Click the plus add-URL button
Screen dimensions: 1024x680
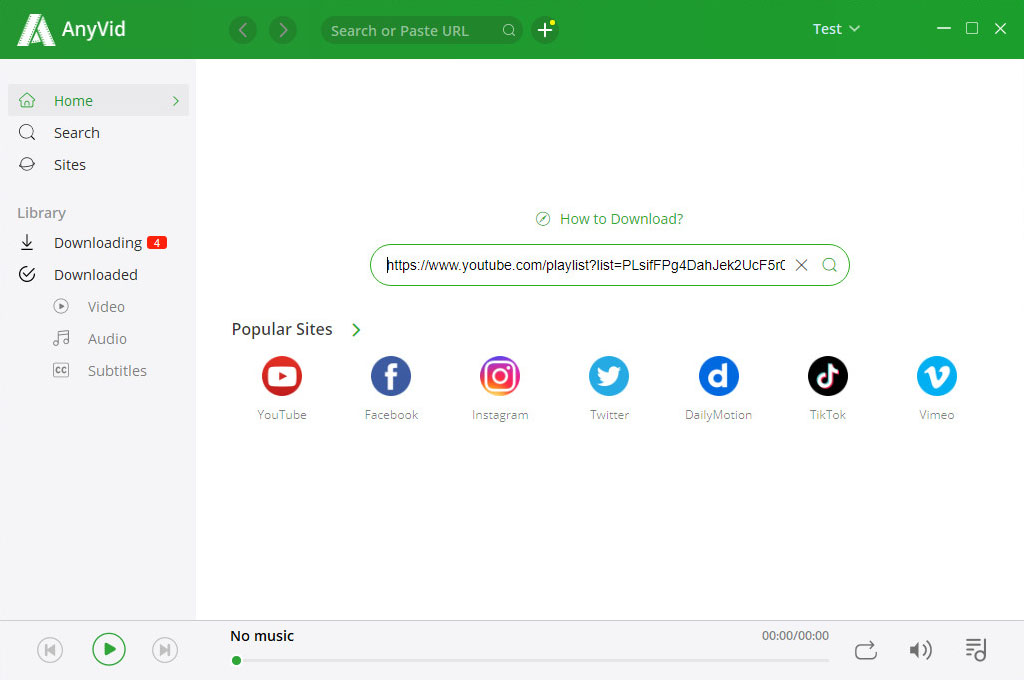(x=545, y=30)
